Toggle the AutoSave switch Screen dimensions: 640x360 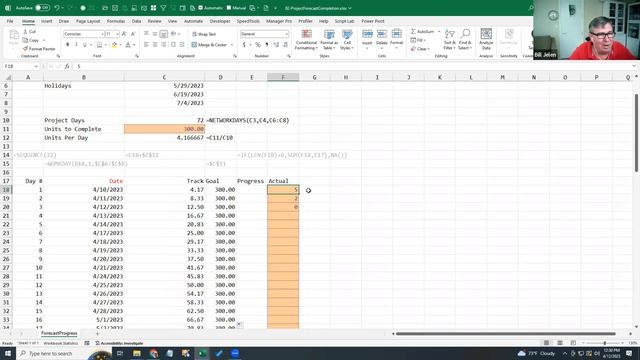coord(42,8)
